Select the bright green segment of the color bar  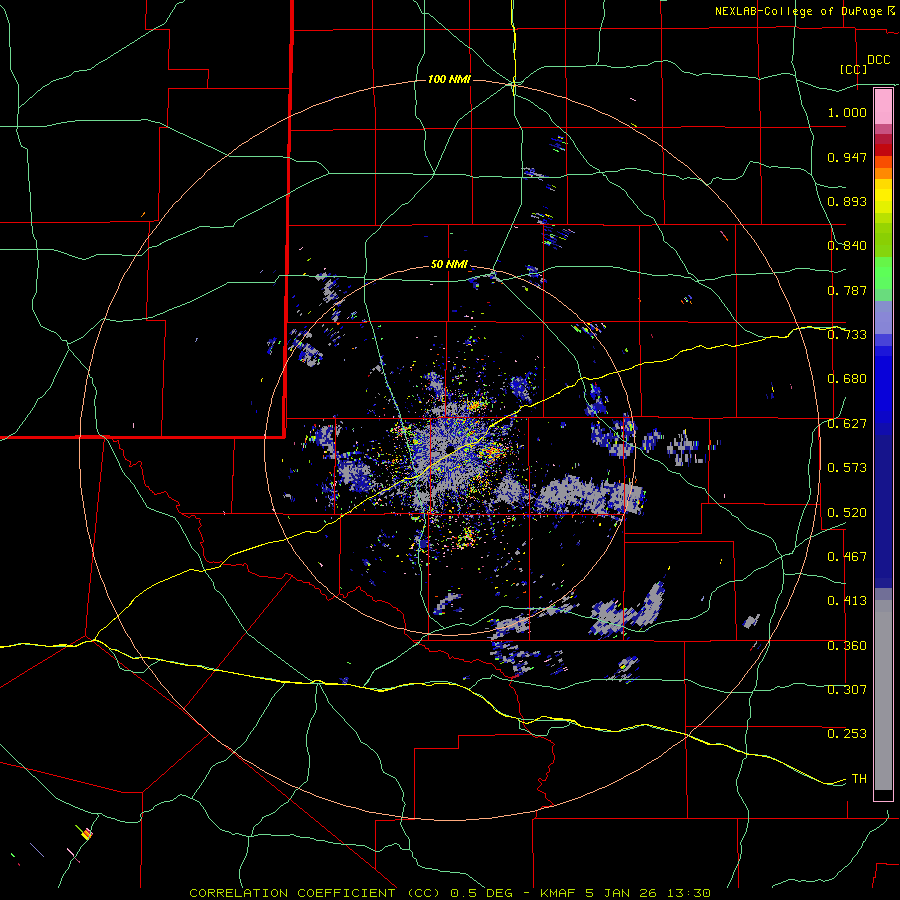pos(883,273)
